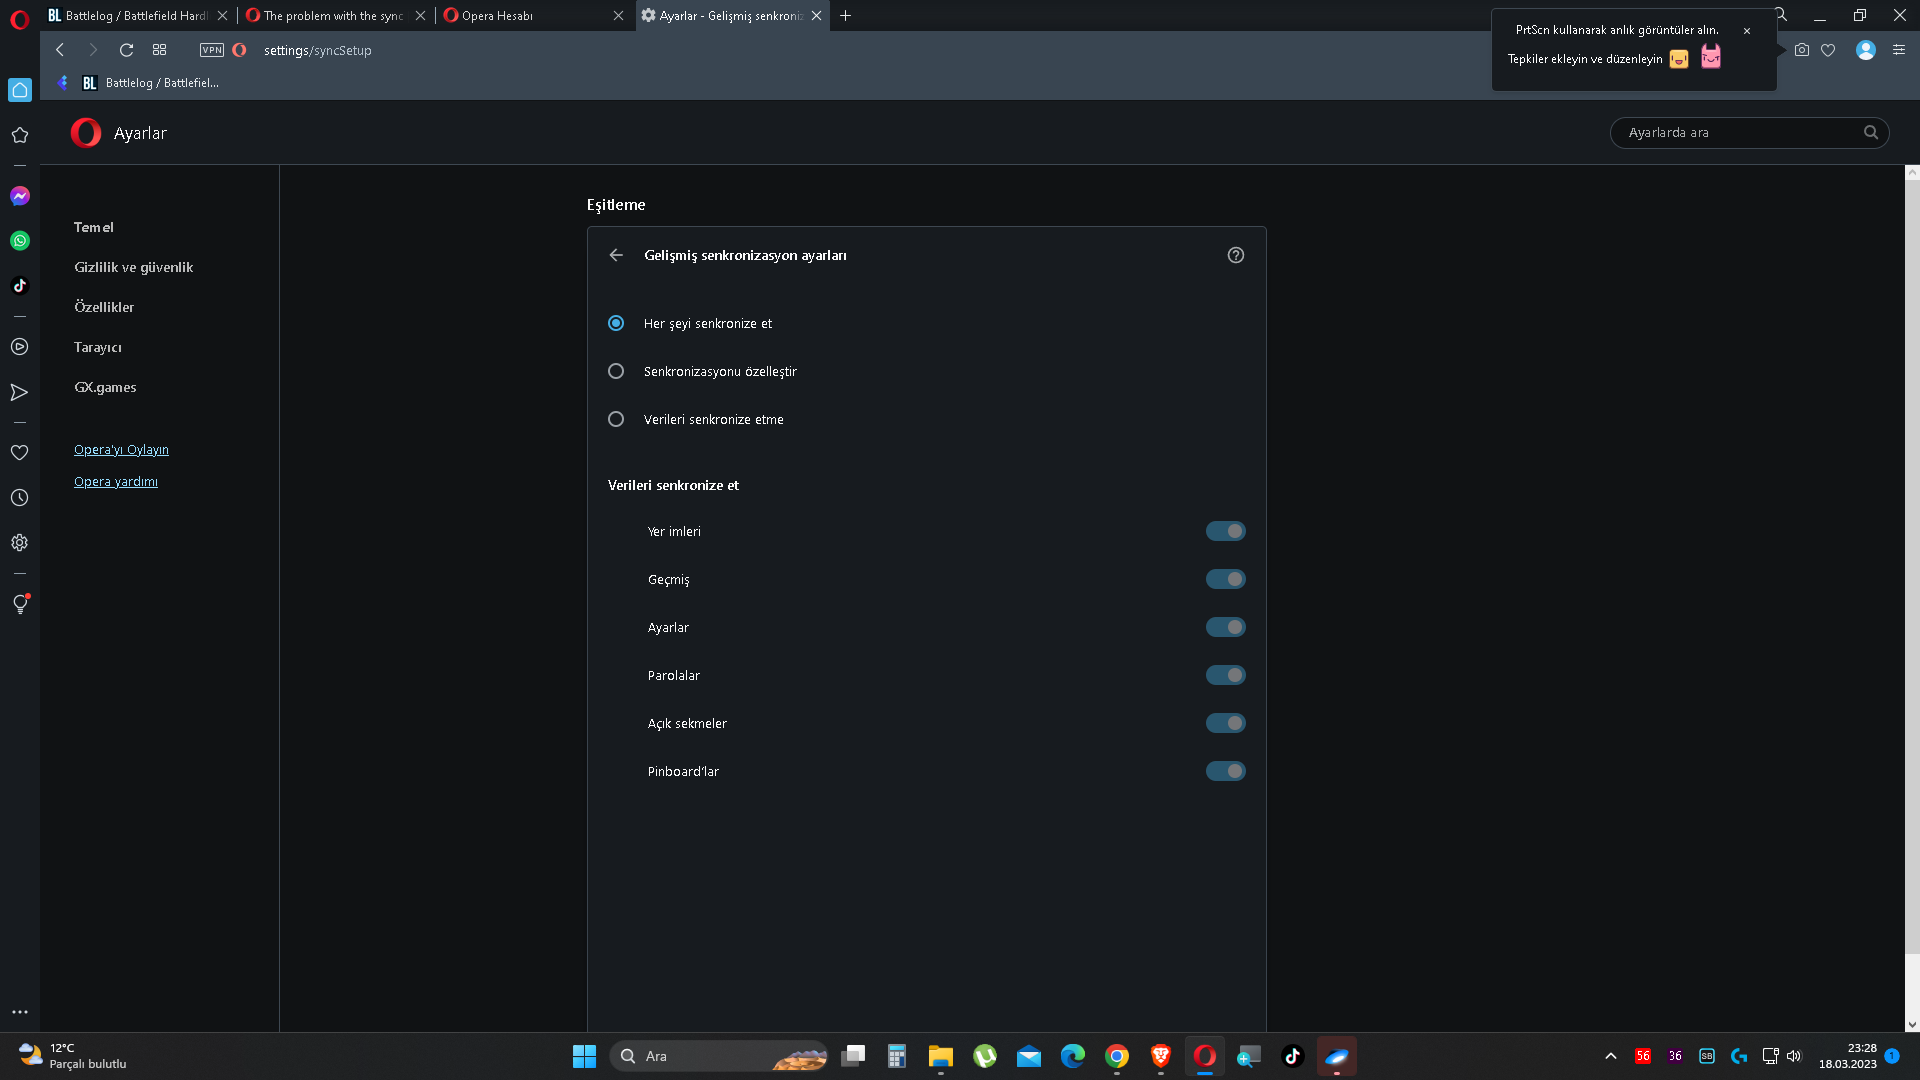Open Google Chrome from taskbar
Screen dimensions: 1920x1080
(1117, 1056)
